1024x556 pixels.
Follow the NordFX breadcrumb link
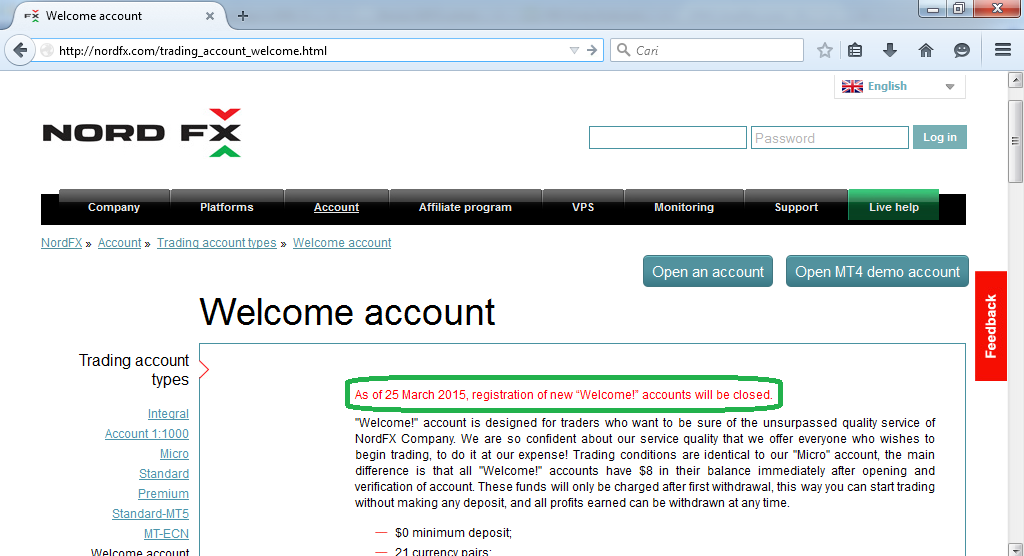pyautogui.click(x=61, y=242)
